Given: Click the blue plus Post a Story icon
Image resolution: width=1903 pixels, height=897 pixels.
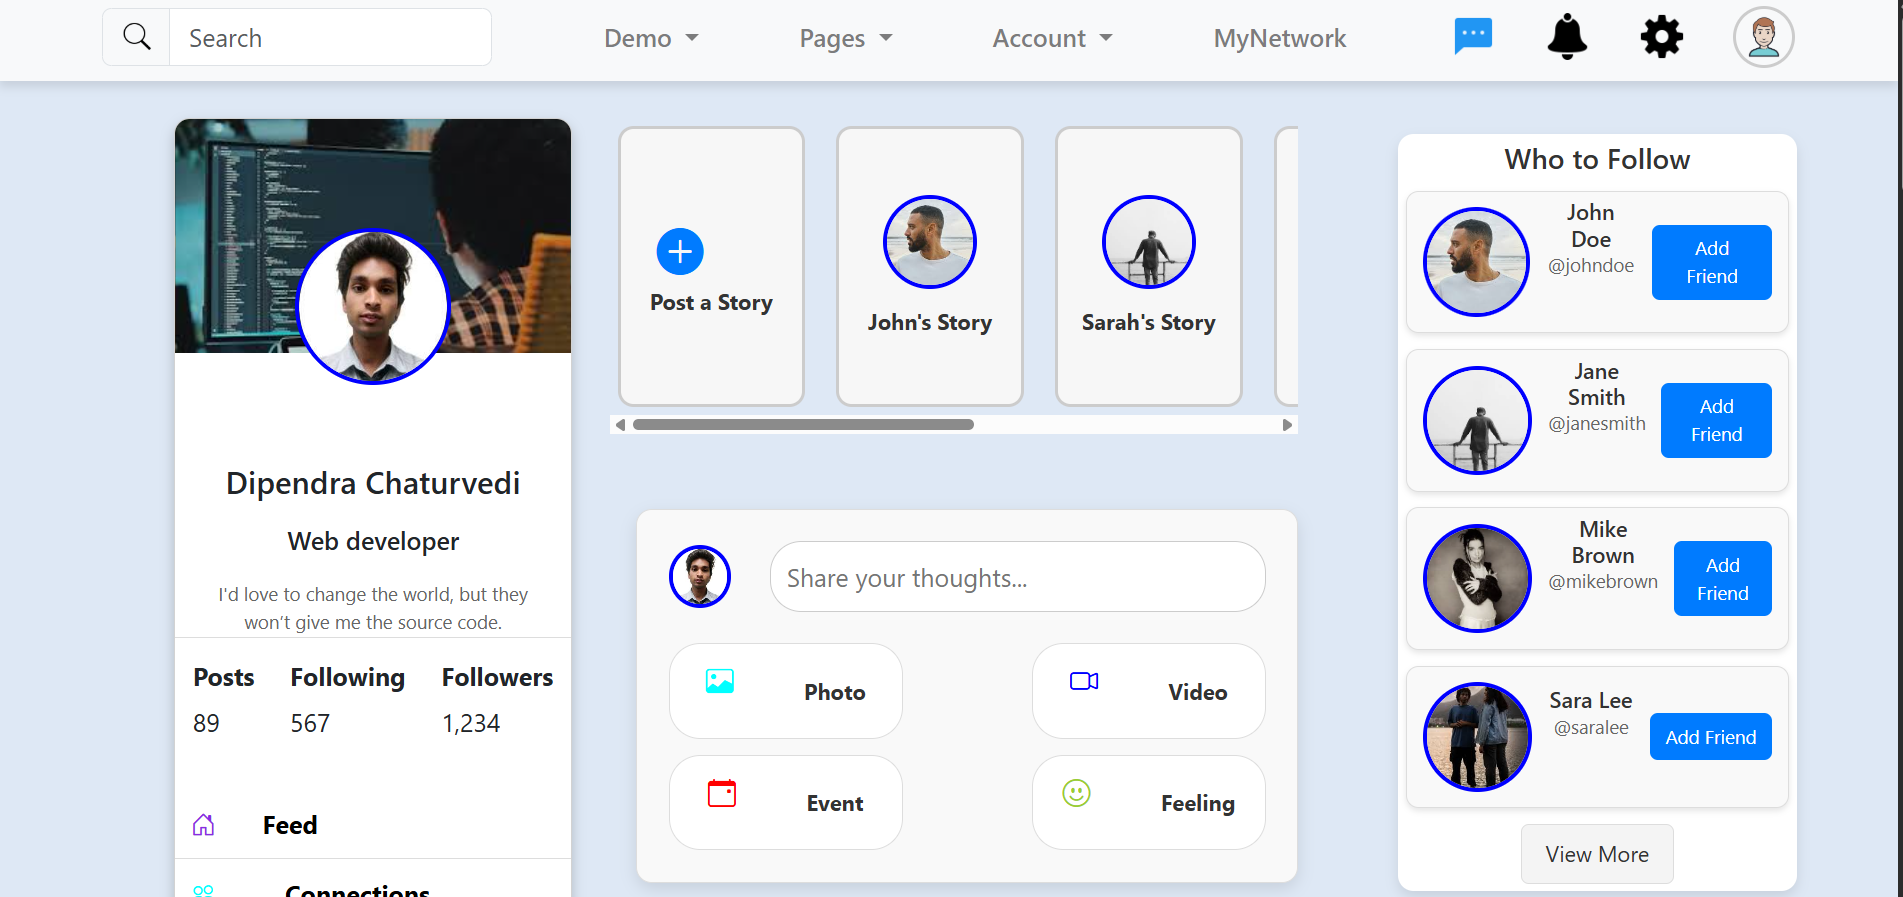Looking at the screenshot, I should click(x=680, y=251).
